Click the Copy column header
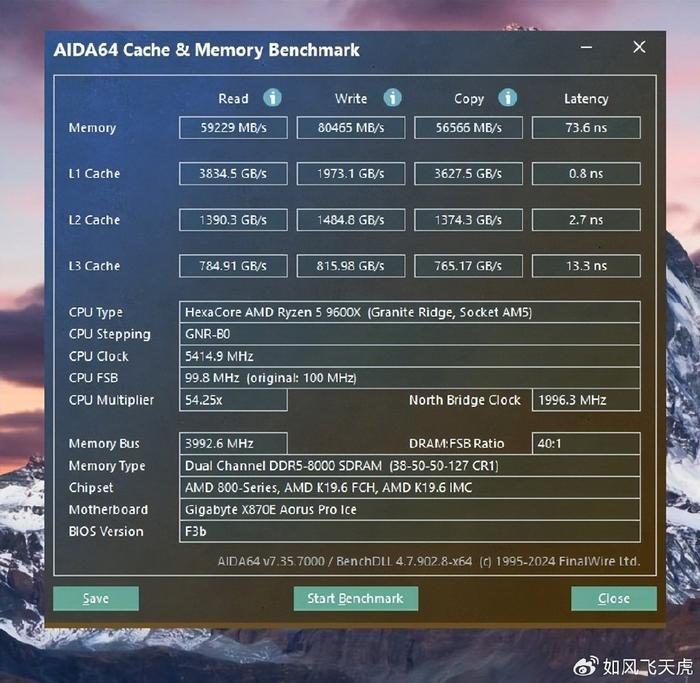This screenshot has width=700, height=683. point(469,99)
